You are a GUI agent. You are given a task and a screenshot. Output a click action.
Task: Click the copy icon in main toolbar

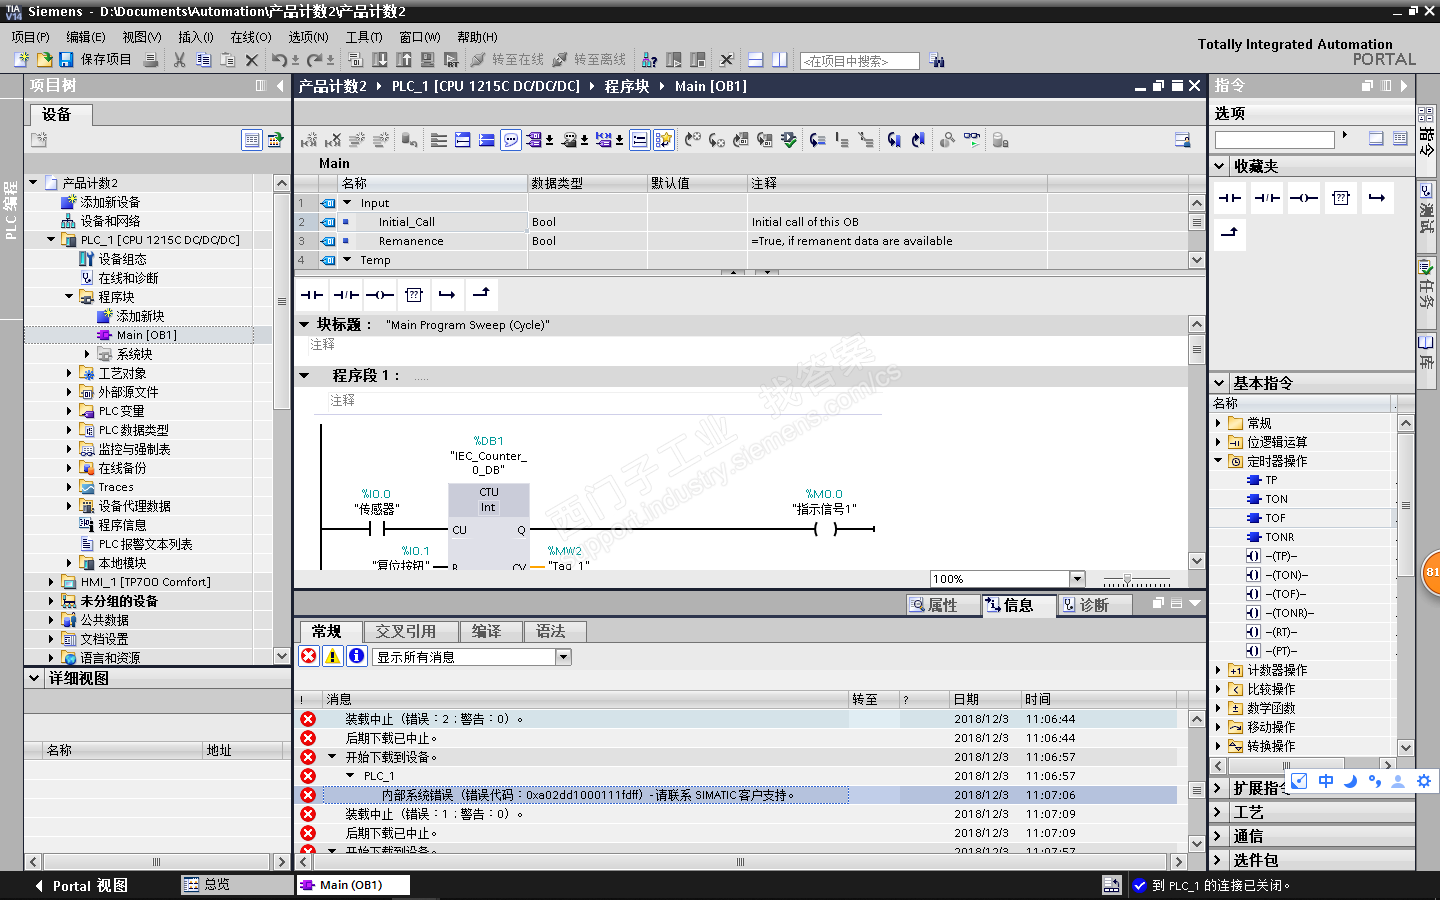pos(204,60)
